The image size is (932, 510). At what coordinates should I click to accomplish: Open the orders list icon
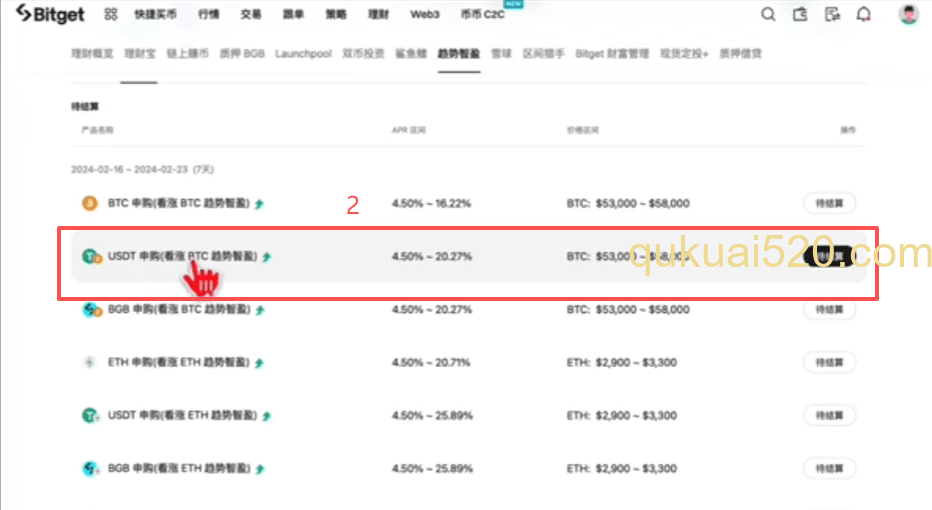click(832, 14)
